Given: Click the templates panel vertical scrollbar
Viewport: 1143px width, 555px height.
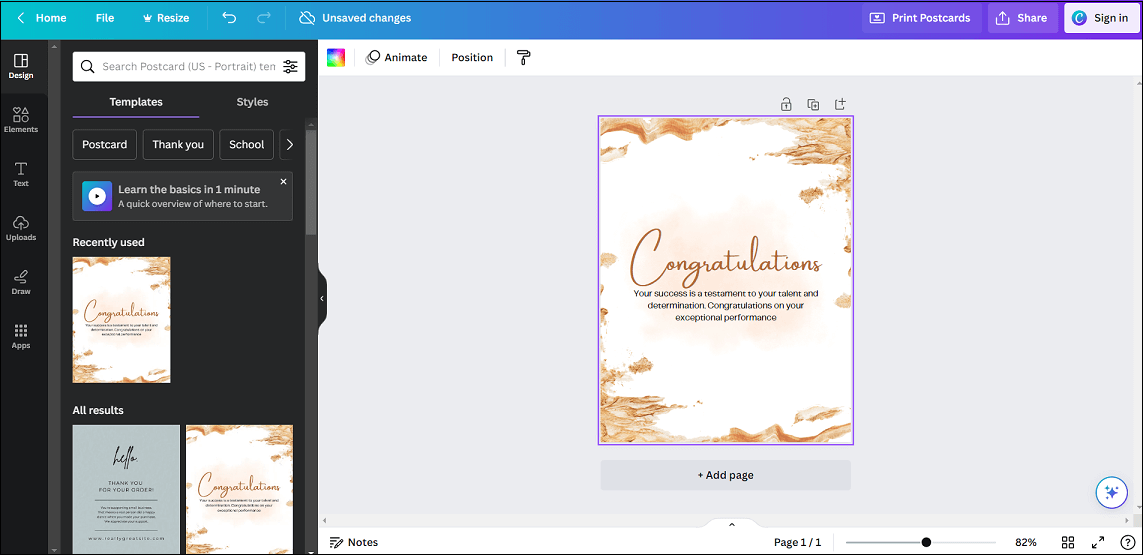Looking at the screenshot, I should coord(311,183).
